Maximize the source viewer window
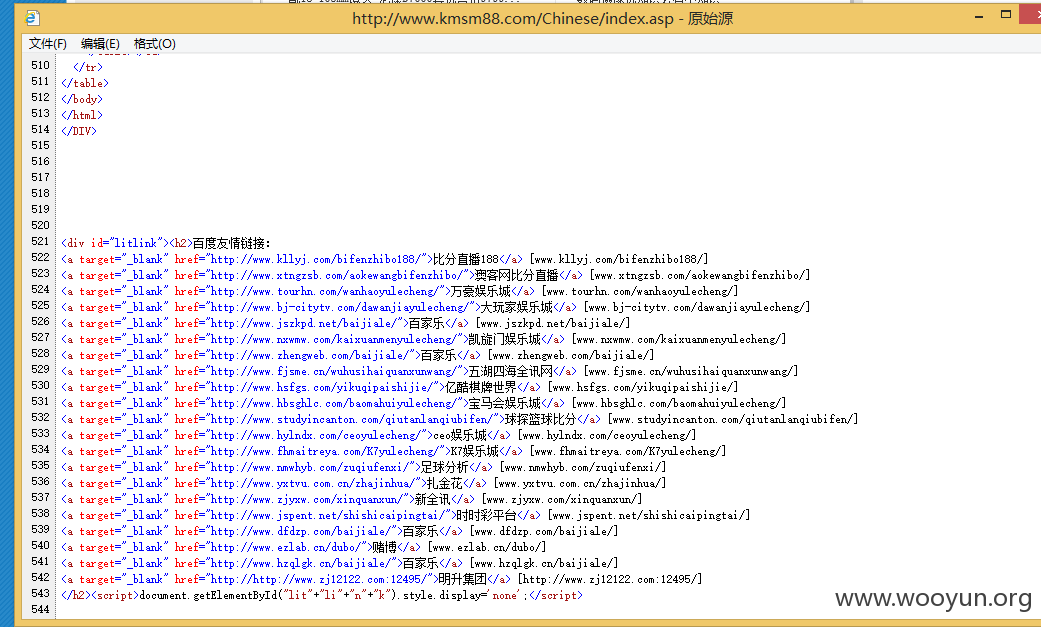This screenshot has width=1041, height=627. coord(1006,15)
